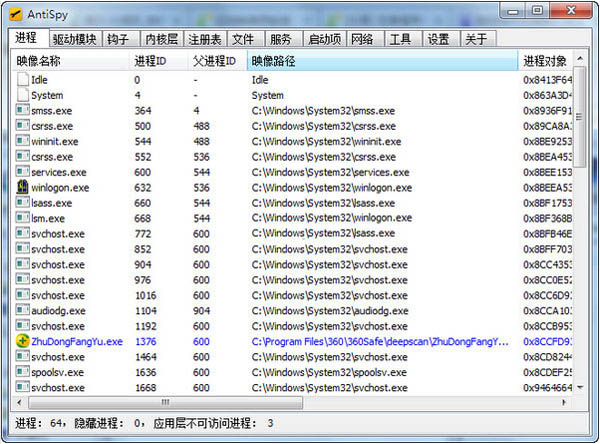Select the ZhuDongFangYu.exe process name
The height and width of the screenshot is (444, 600).
[x=77, y=341]
